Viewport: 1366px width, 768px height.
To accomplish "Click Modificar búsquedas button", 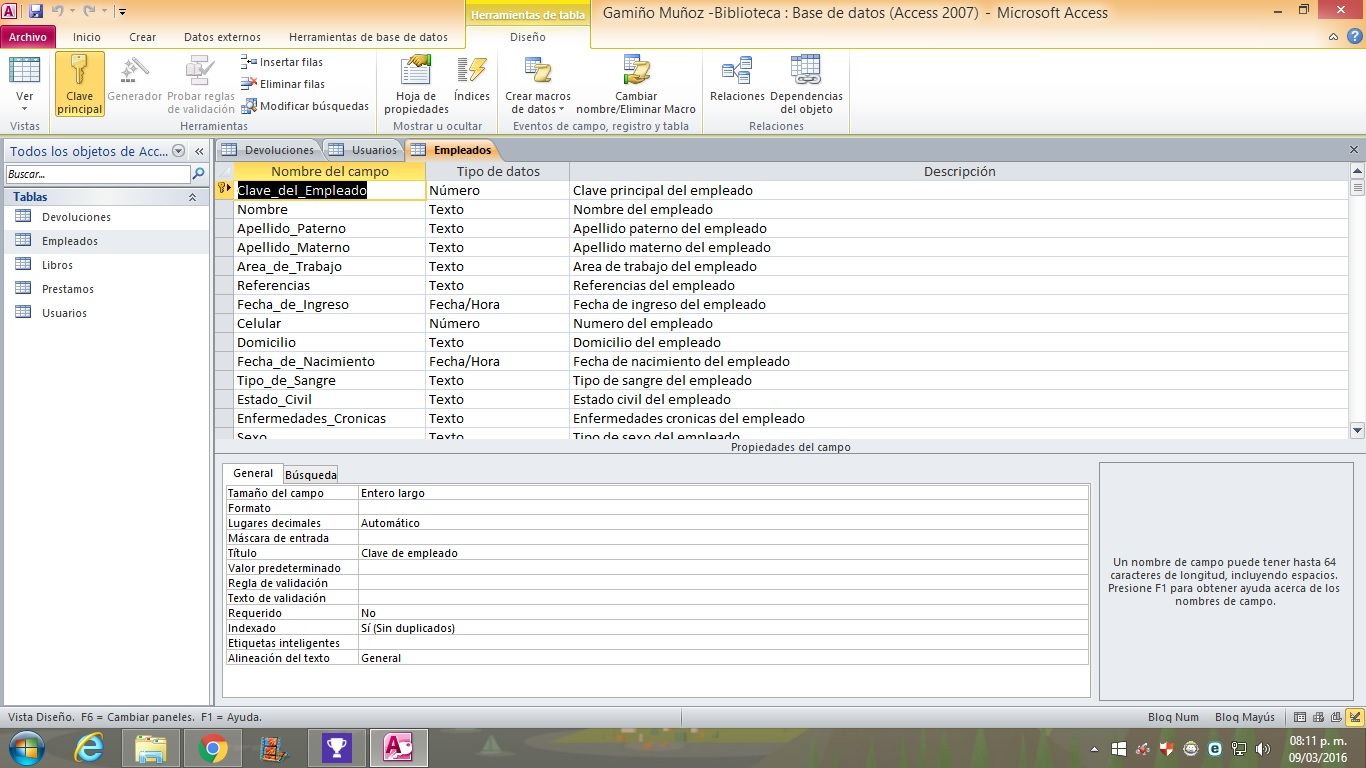I will pyautogui.click(x=305, y=106).
